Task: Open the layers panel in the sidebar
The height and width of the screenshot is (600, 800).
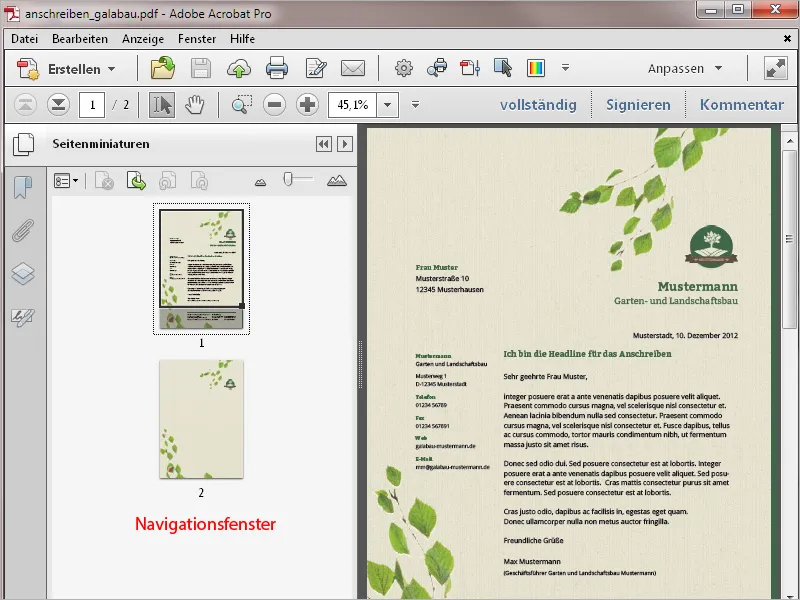Action: tap(23, 273)
